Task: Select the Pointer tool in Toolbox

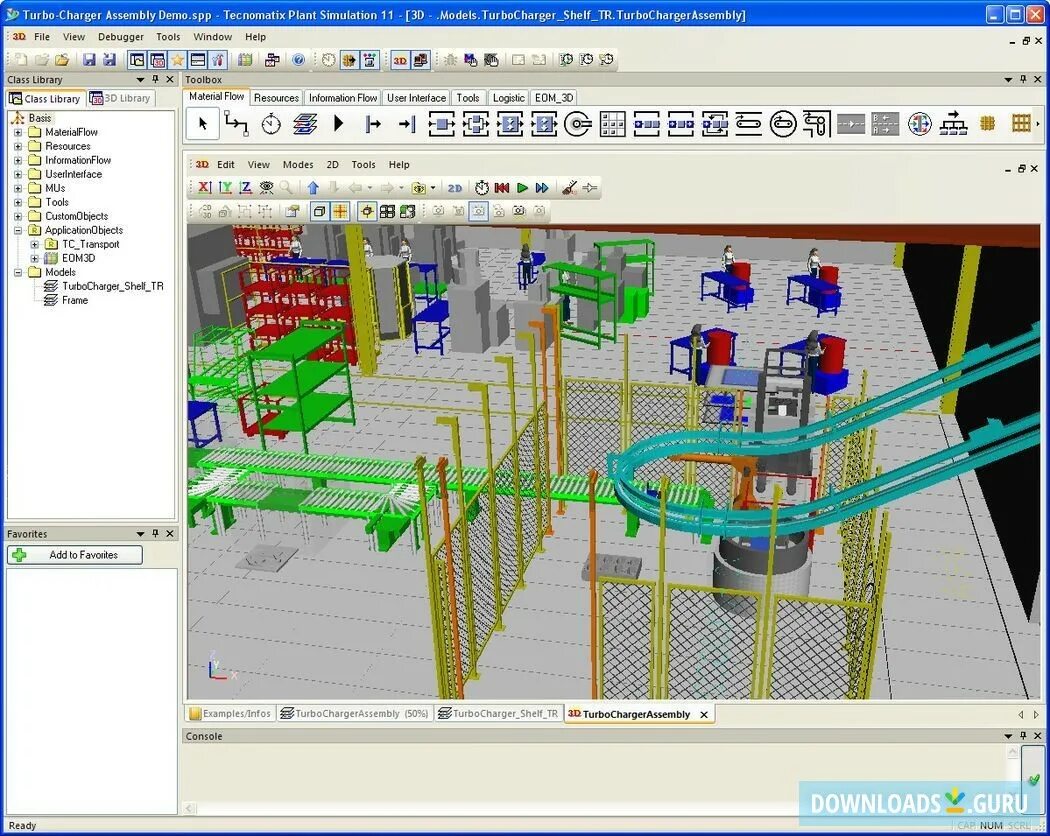Action: pos(203,124)
